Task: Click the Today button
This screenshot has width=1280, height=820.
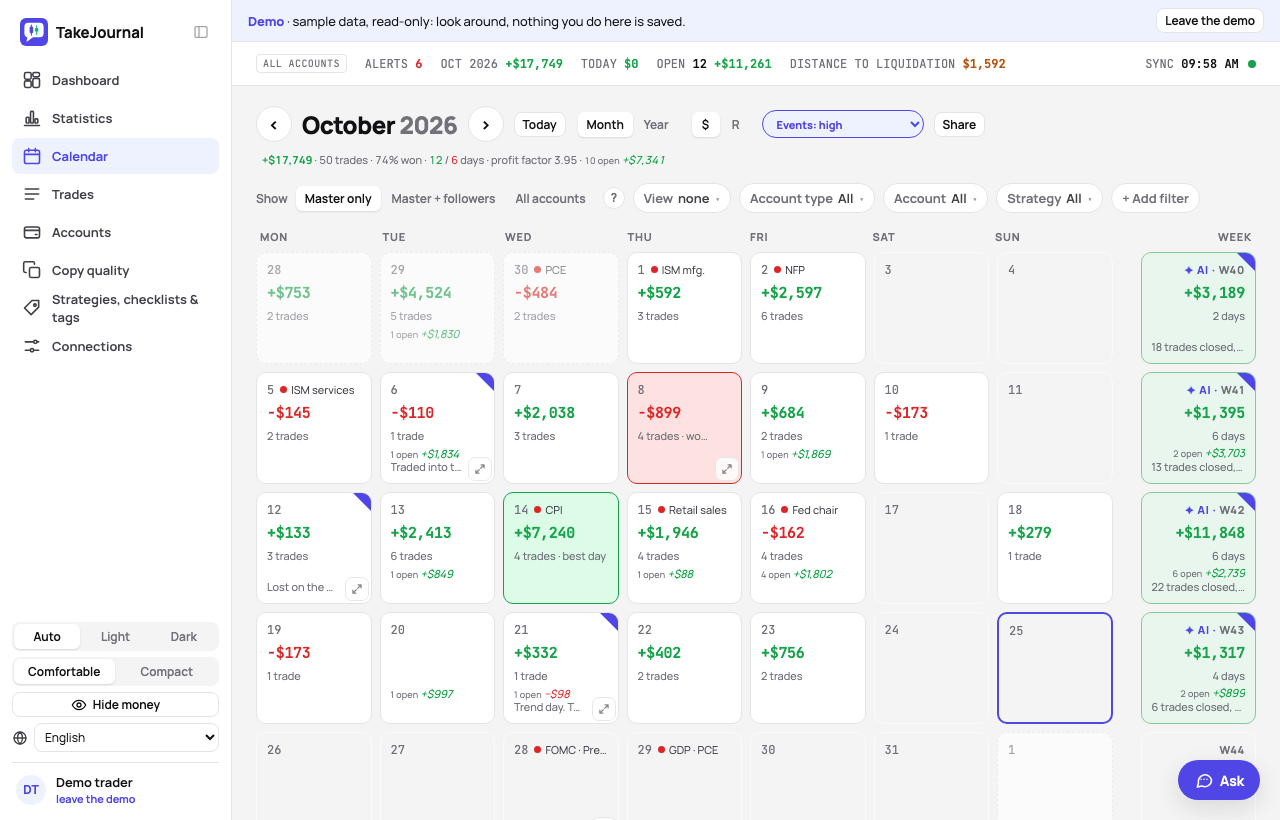Action: click(x=539, y=125)
